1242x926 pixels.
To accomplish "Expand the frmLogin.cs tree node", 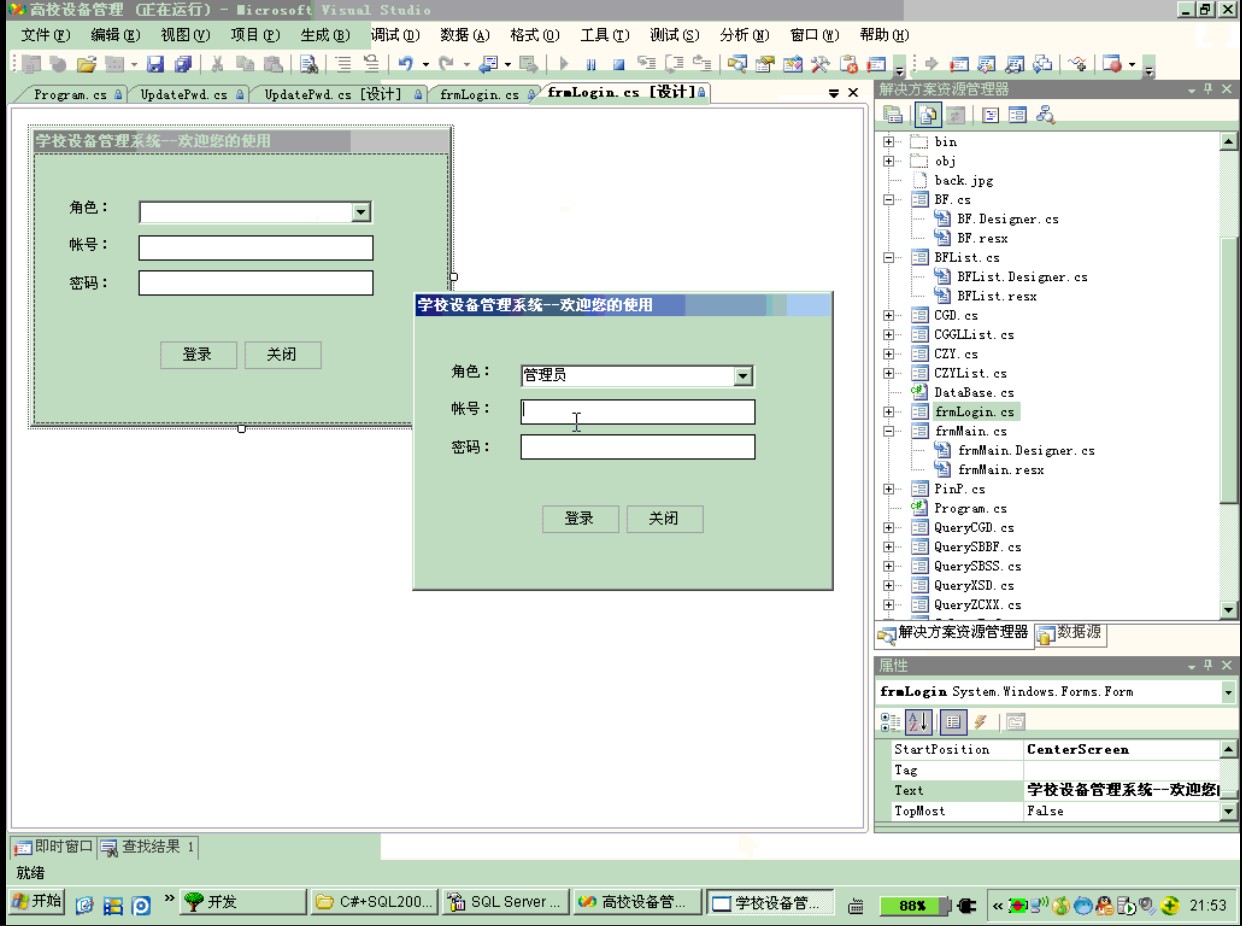I will click(888, 412).
